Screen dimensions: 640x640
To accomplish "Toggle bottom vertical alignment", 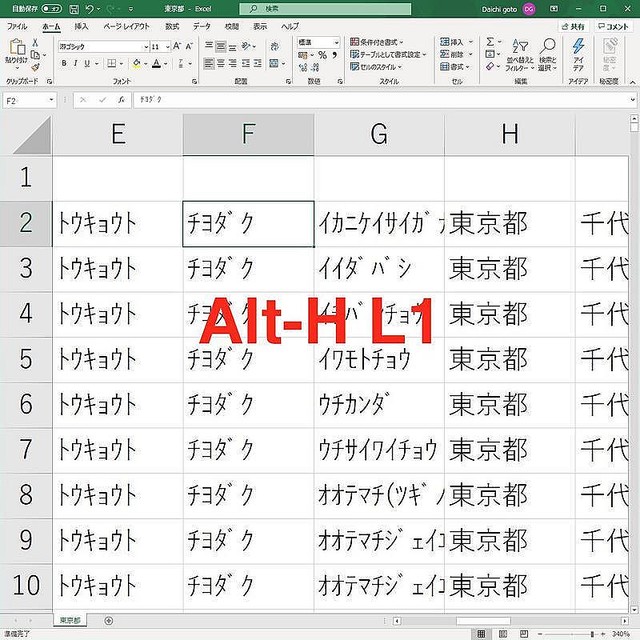I will point(232,46).
